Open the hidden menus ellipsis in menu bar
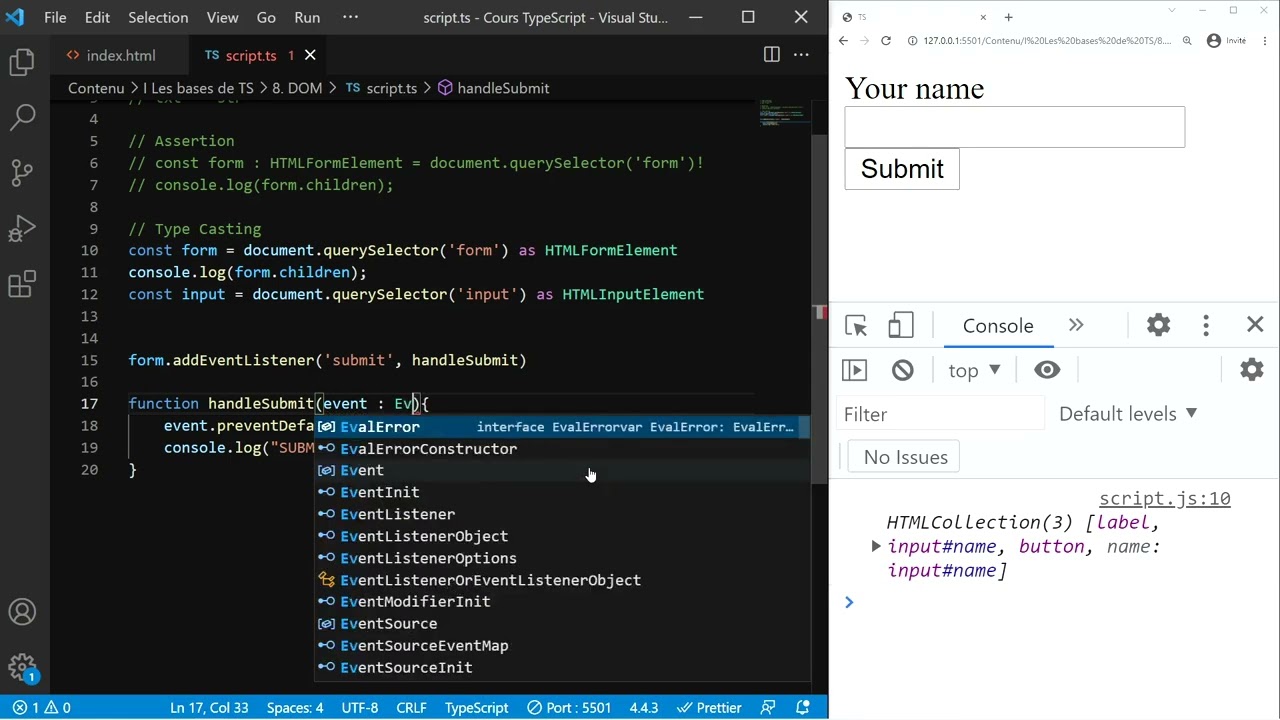 350,17
